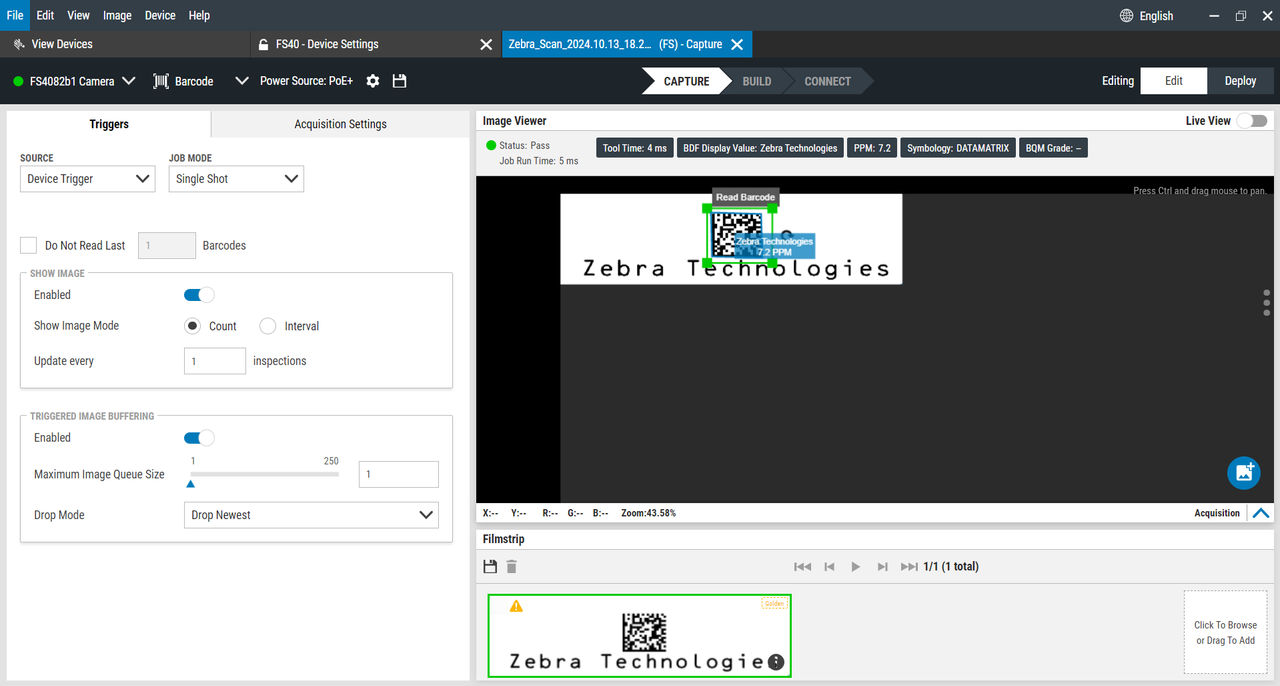Click the Read Barcode tool label
The image size is (1280, 686).
(745, 197)
